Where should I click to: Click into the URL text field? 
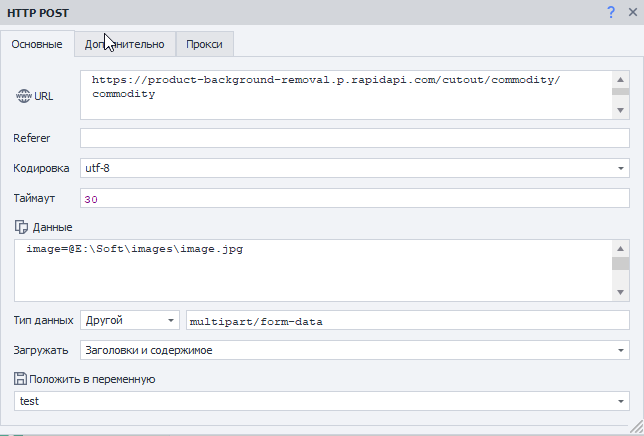(340, 95)
